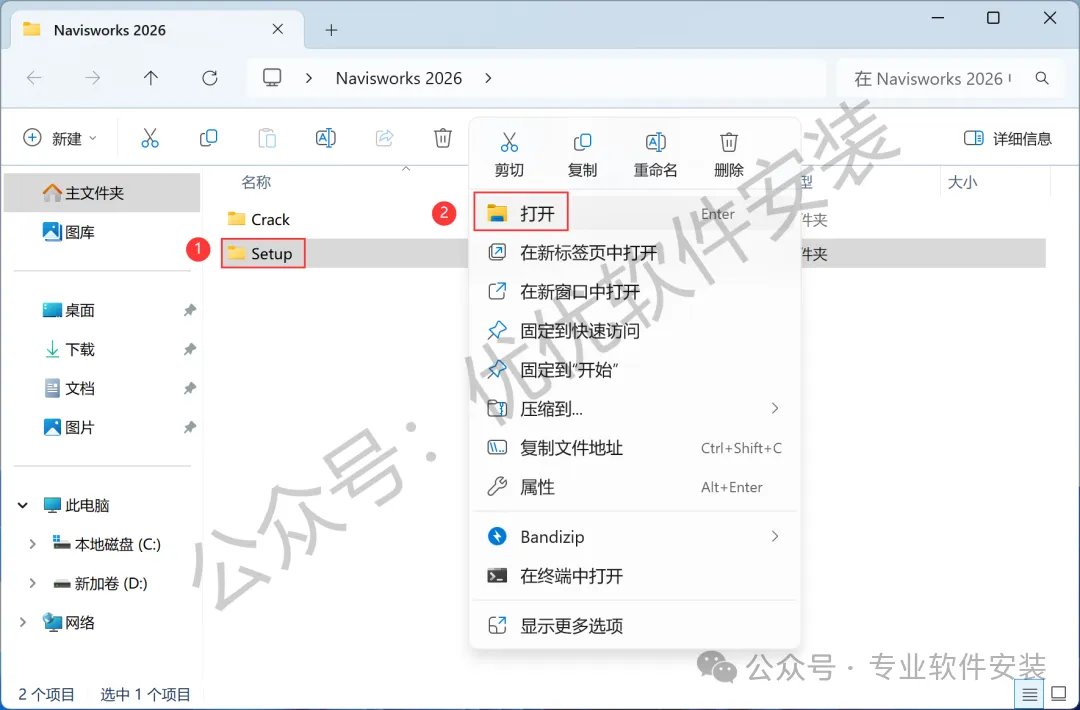Image resolution: width=1080 pixels, height=710 pixels.
Task: Collapse the 此电脑 tree node
Action: [x=23, y=505]
